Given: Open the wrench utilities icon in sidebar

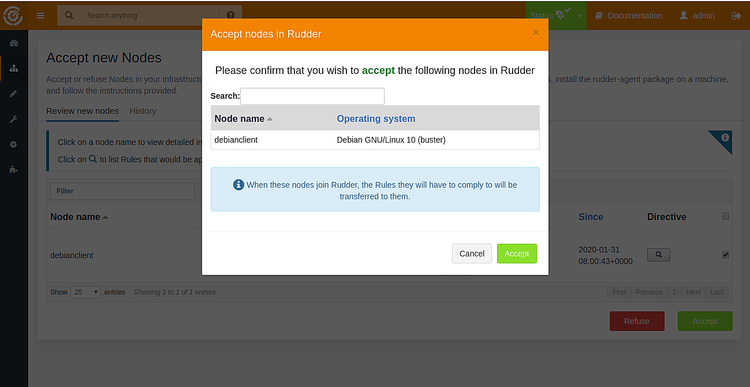Looking at the screenshot, I should (13, 119).
